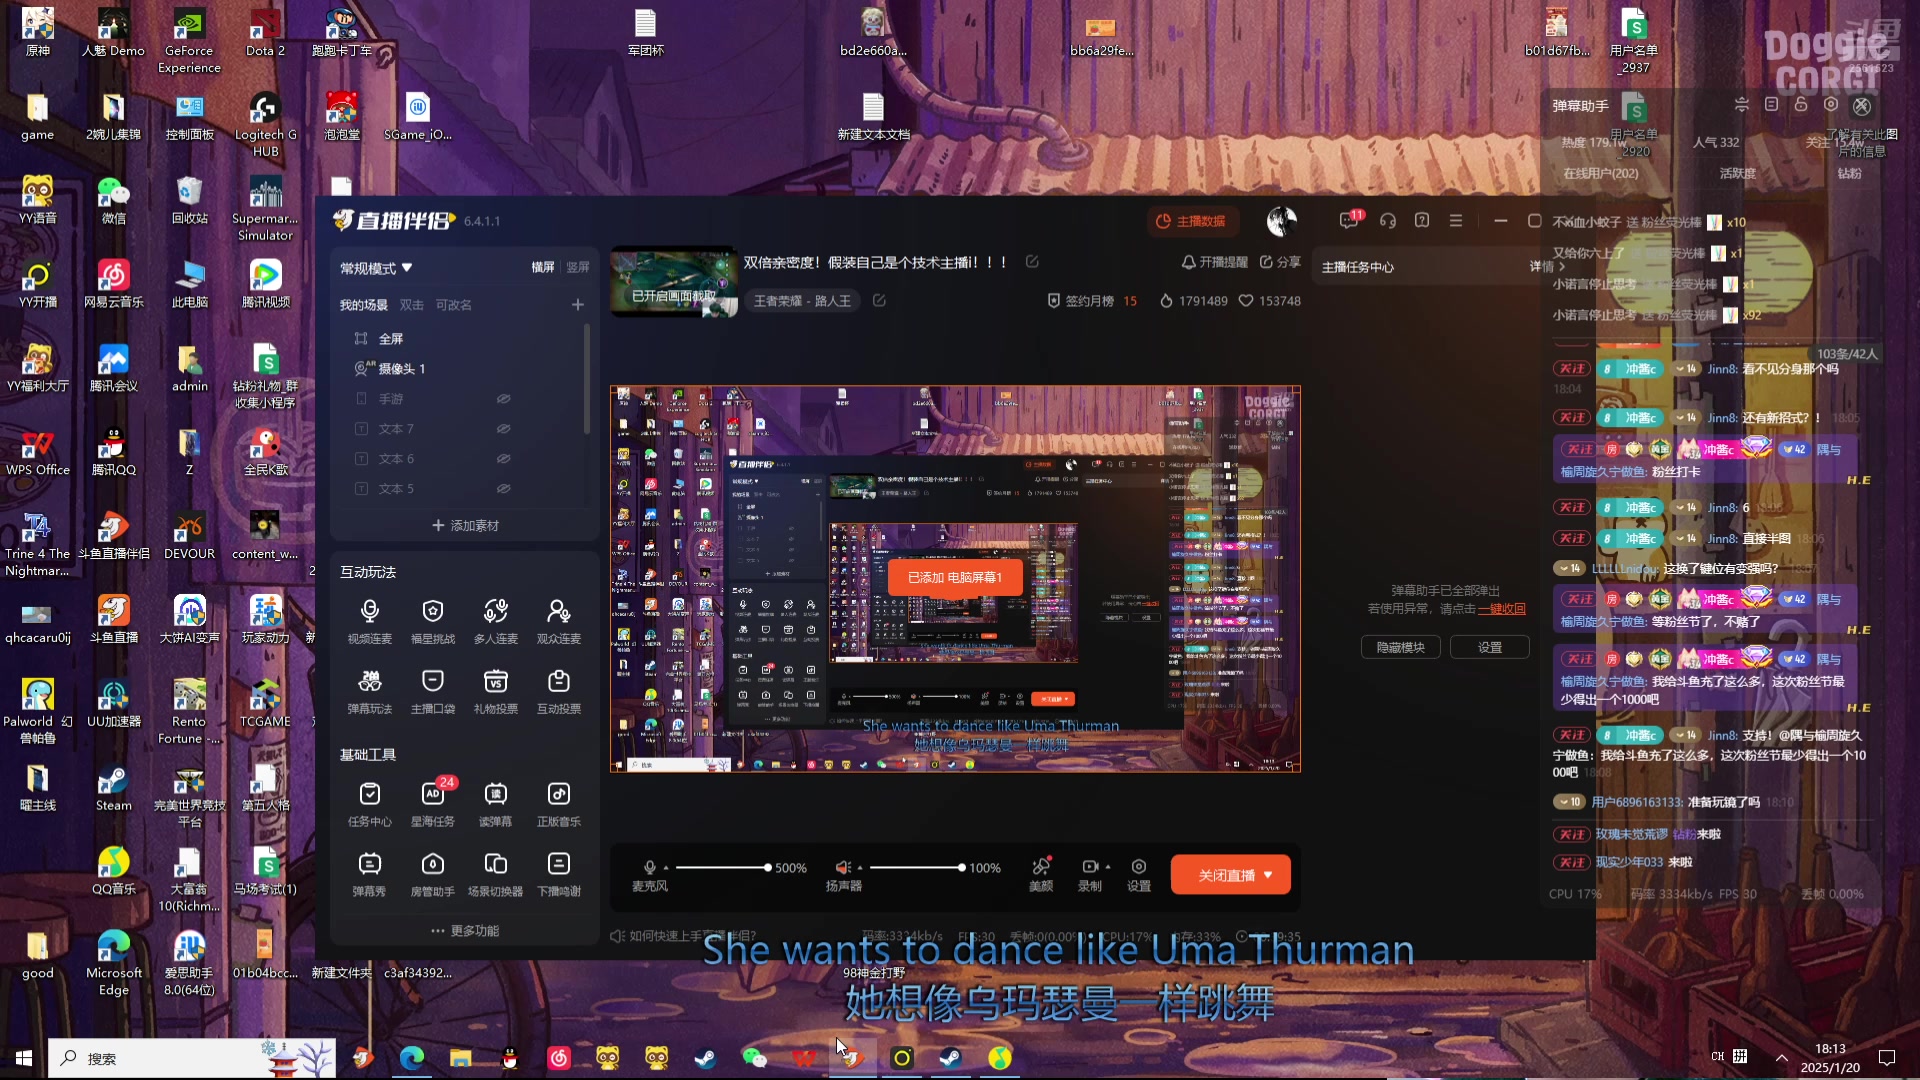Viewport: 1920px width, 1080px height.
Task: Mute the 扬声器 speaker icon
Action: click(843, 867)
